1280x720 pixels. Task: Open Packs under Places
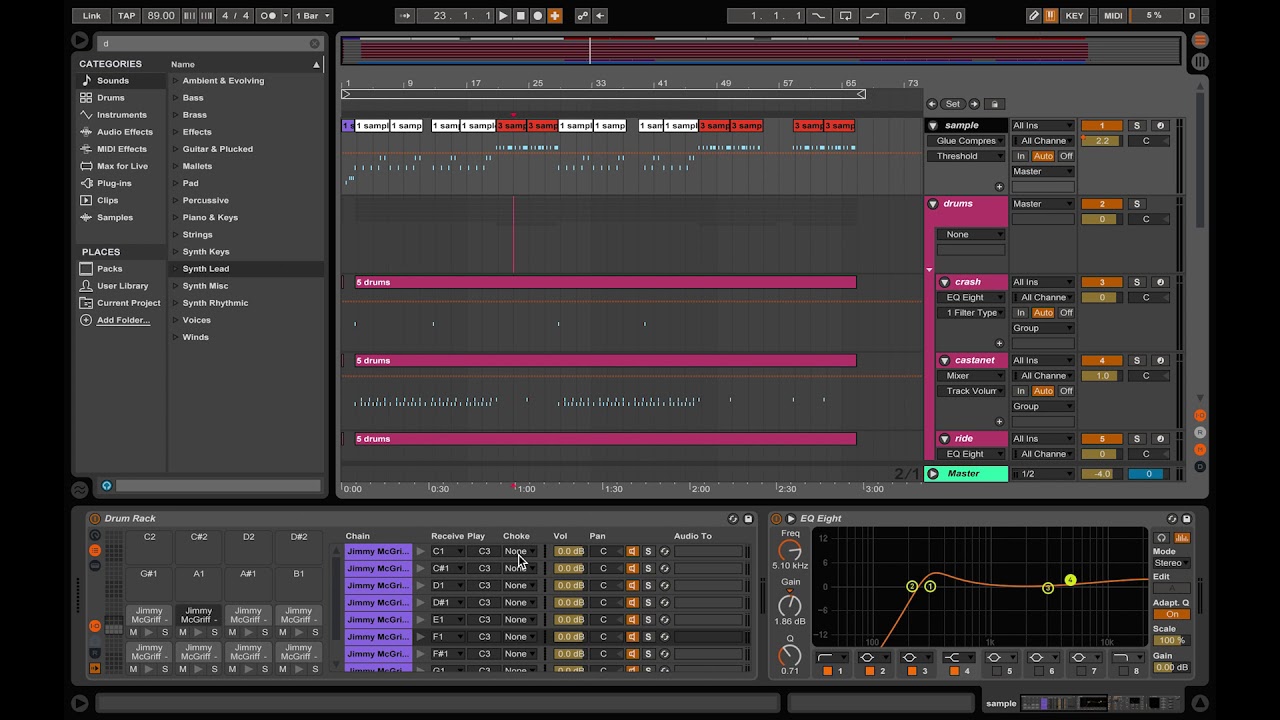[x=110, y=269]
